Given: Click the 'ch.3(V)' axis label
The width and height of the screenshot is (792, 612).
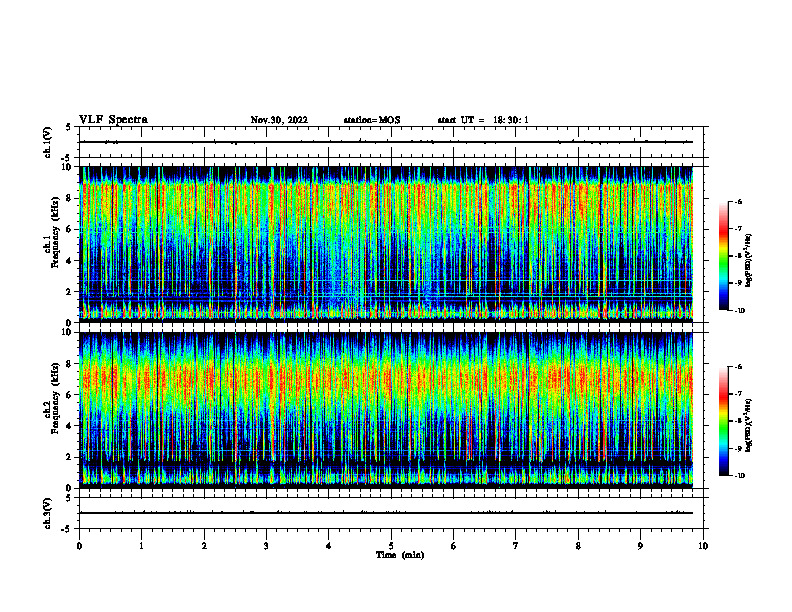Looking at the screenshot, I should [48, 513].
